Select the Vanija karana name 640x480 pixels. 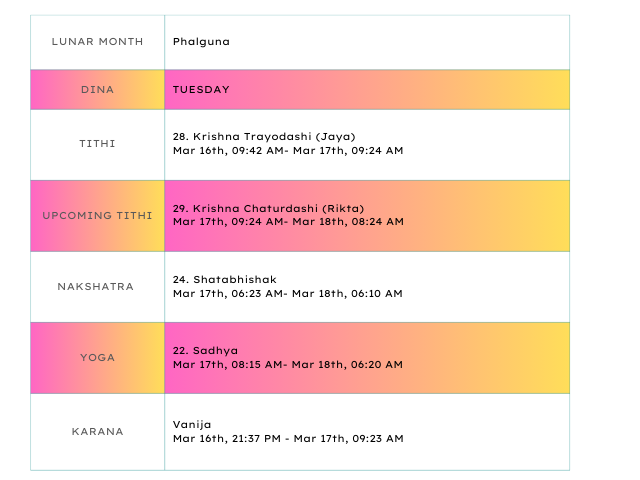coord(192,424)
